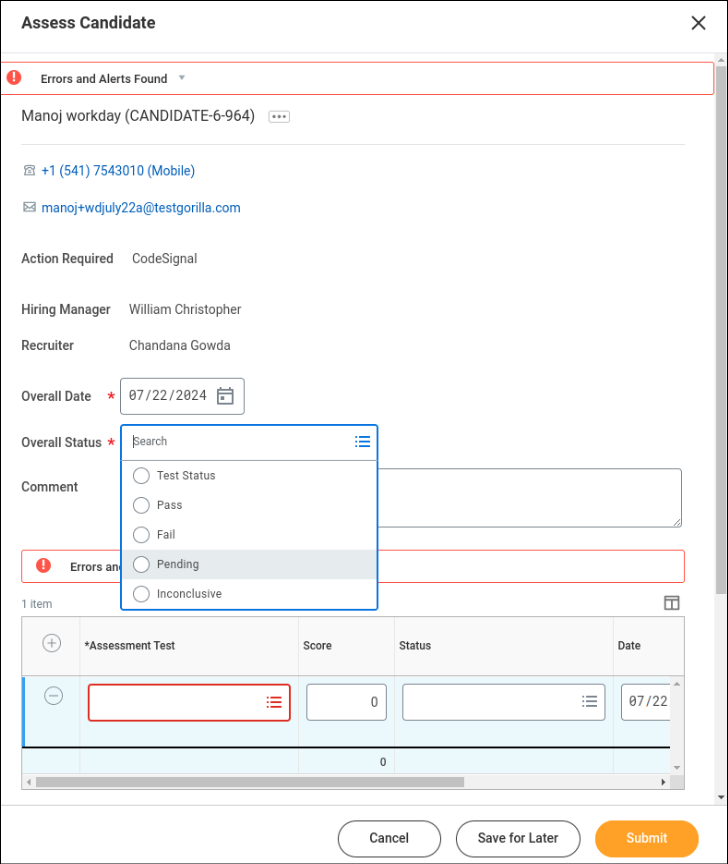This screenshot has height=864, width=728.
Task: Click inside the Score input field
Action: pyautogui.click(x=345, y=701)
